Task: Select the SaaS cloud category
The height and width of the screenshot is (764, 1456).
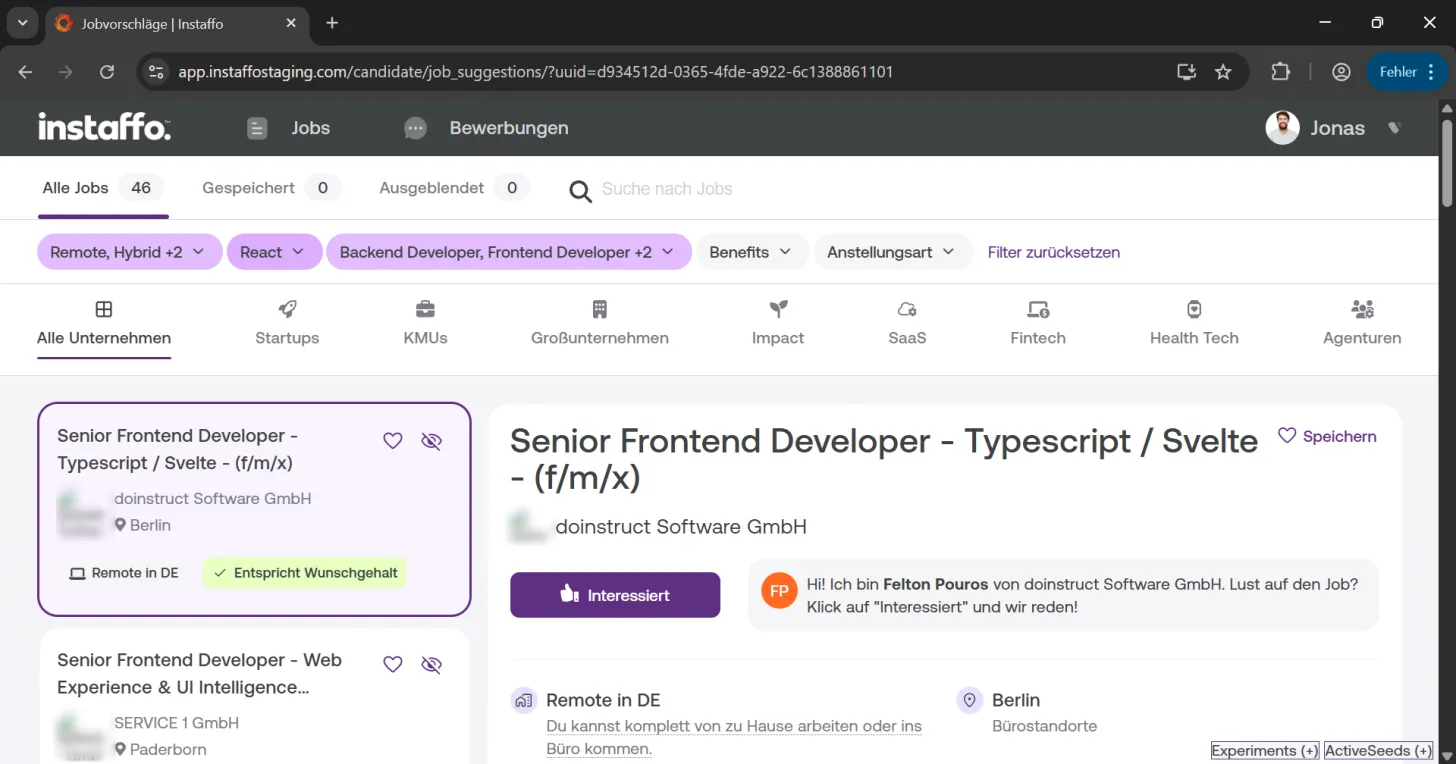Action: 907,323
